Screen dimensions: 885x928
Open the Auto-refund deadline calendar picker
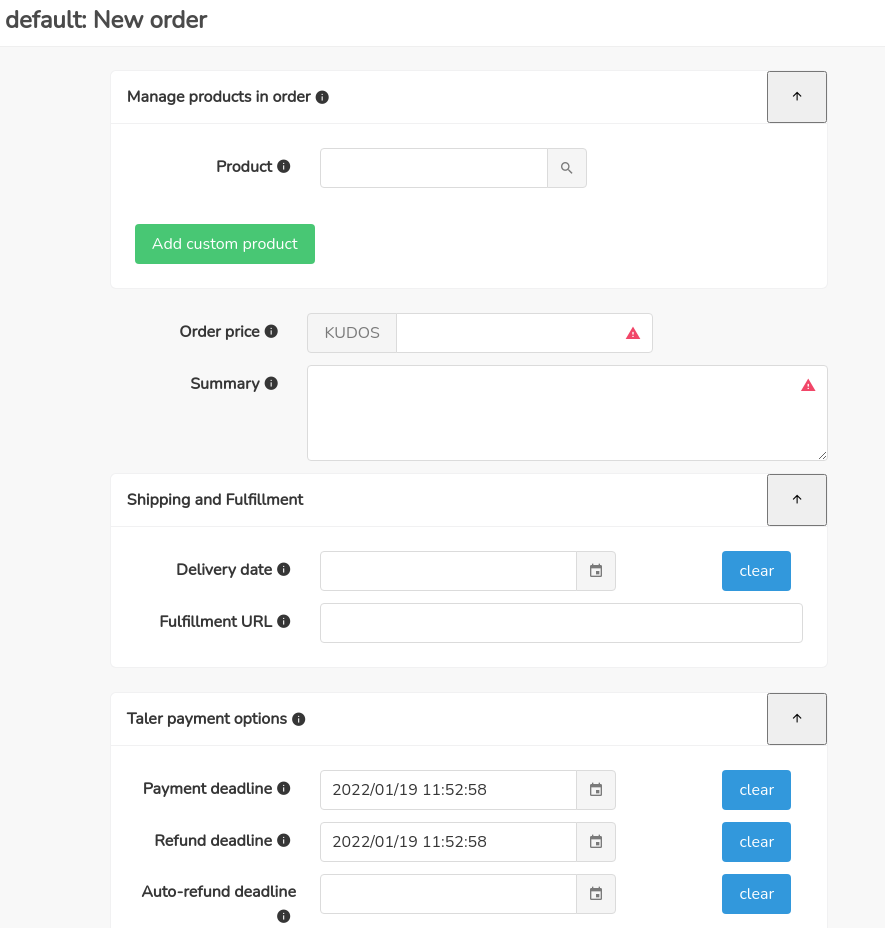click(596, 894)
